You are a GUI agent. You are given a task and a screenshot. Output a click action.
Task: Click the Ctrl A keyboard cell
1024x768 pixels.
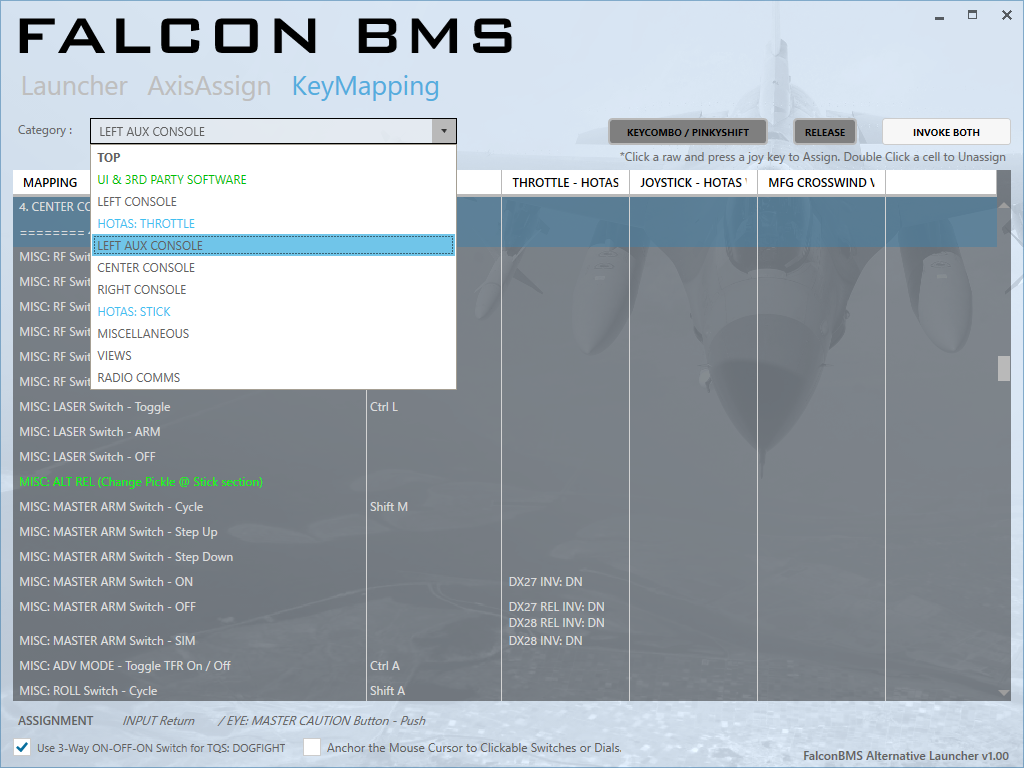coord(434,665)
